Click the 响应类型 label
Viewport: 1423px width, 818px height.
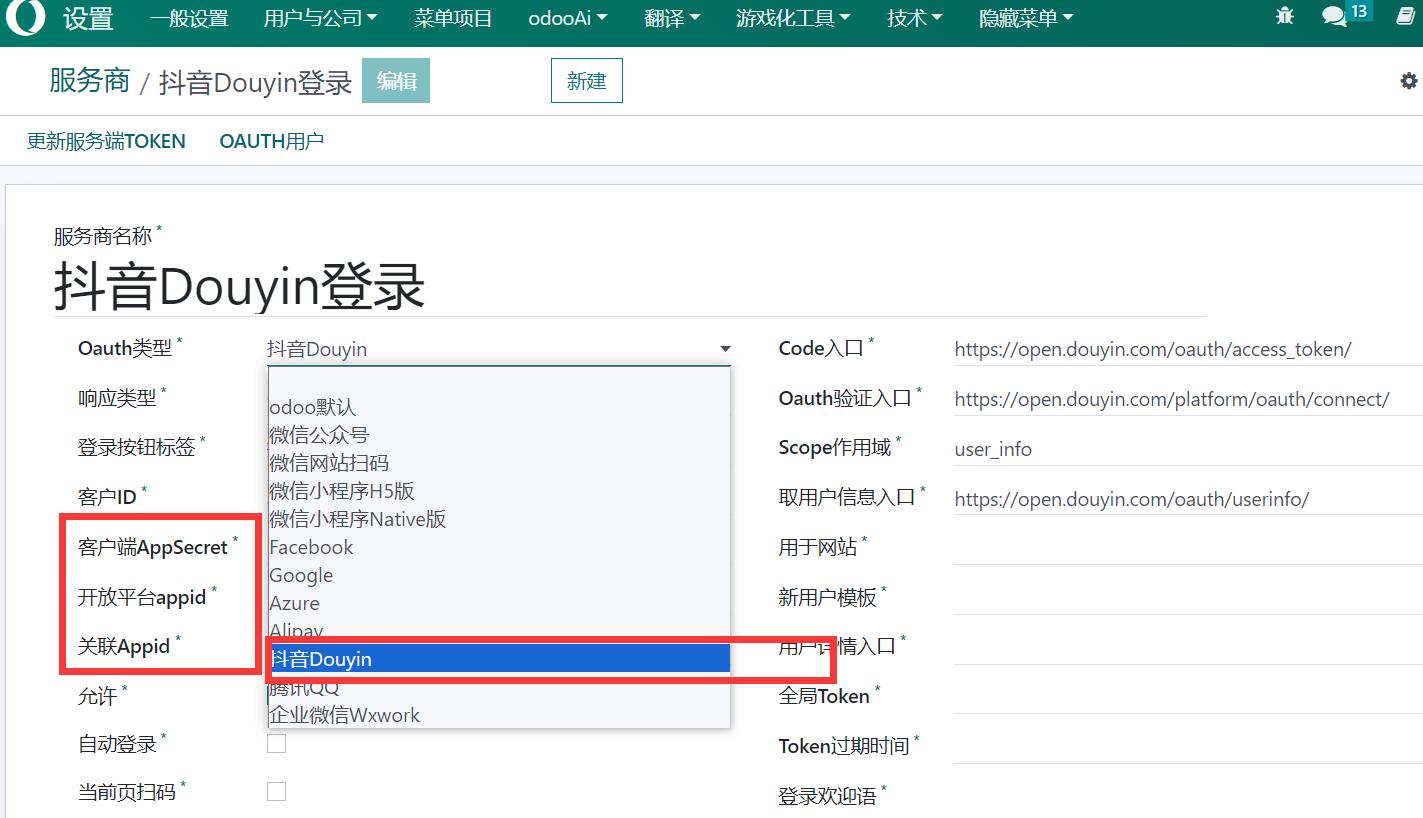tap(117, 397)
